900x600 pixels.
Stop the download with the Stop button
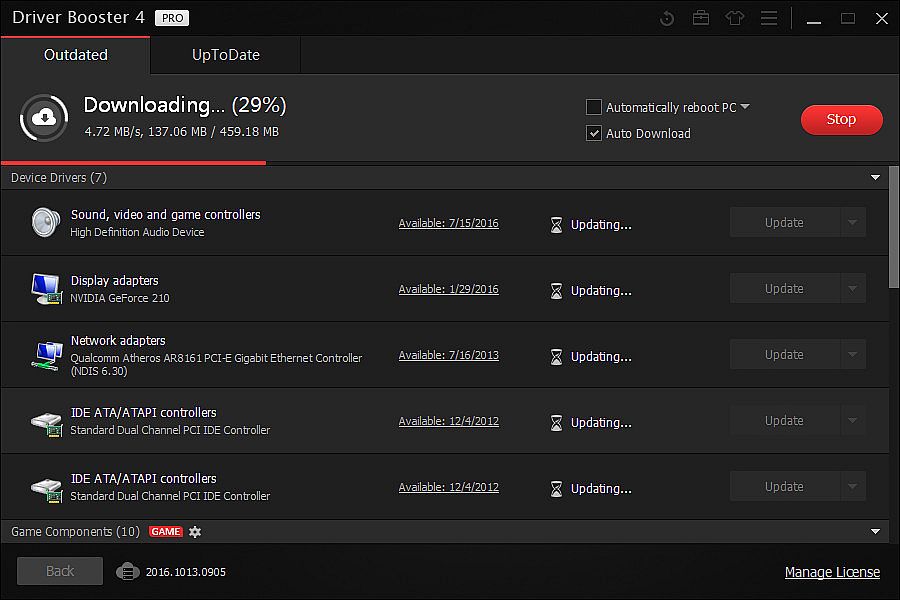(841, 119)
